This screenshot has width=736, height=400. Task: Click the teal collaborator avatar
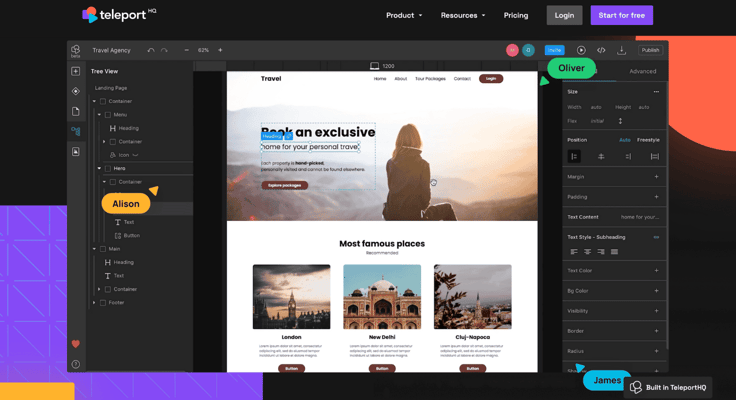pos(528,50)
